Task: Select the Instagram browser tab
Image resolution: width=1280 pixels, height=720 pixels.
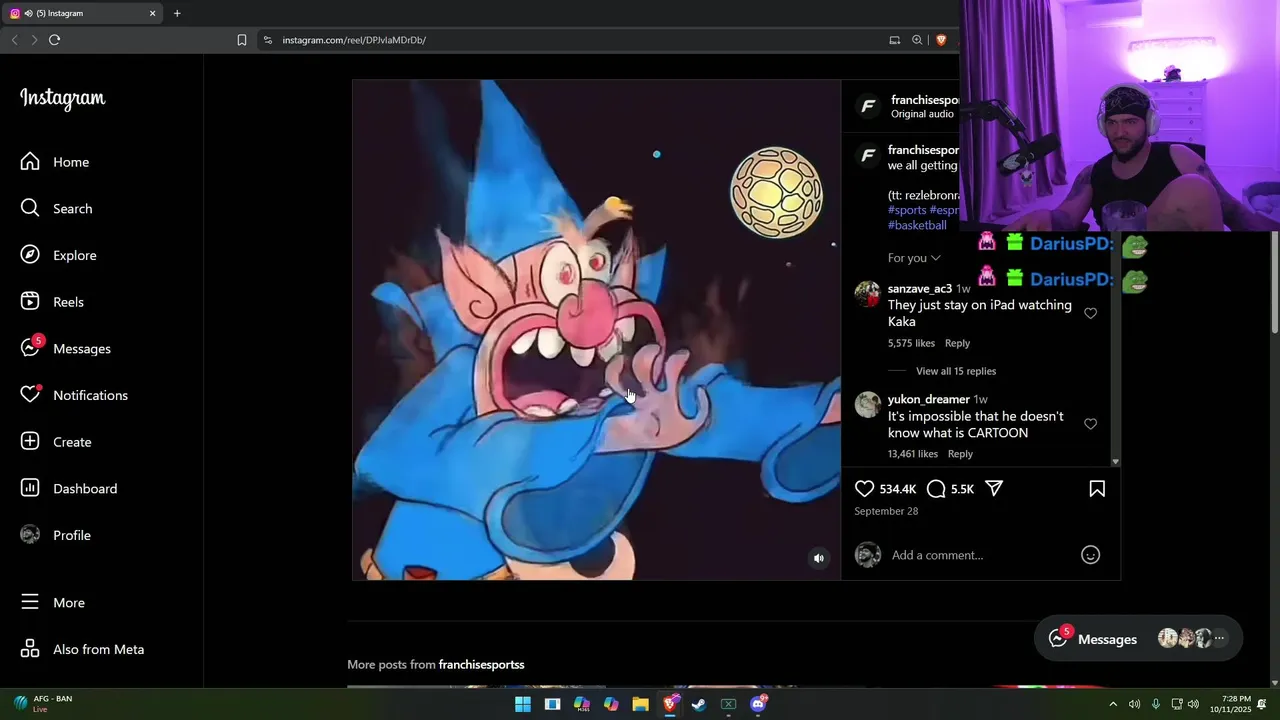Action: 80,13
